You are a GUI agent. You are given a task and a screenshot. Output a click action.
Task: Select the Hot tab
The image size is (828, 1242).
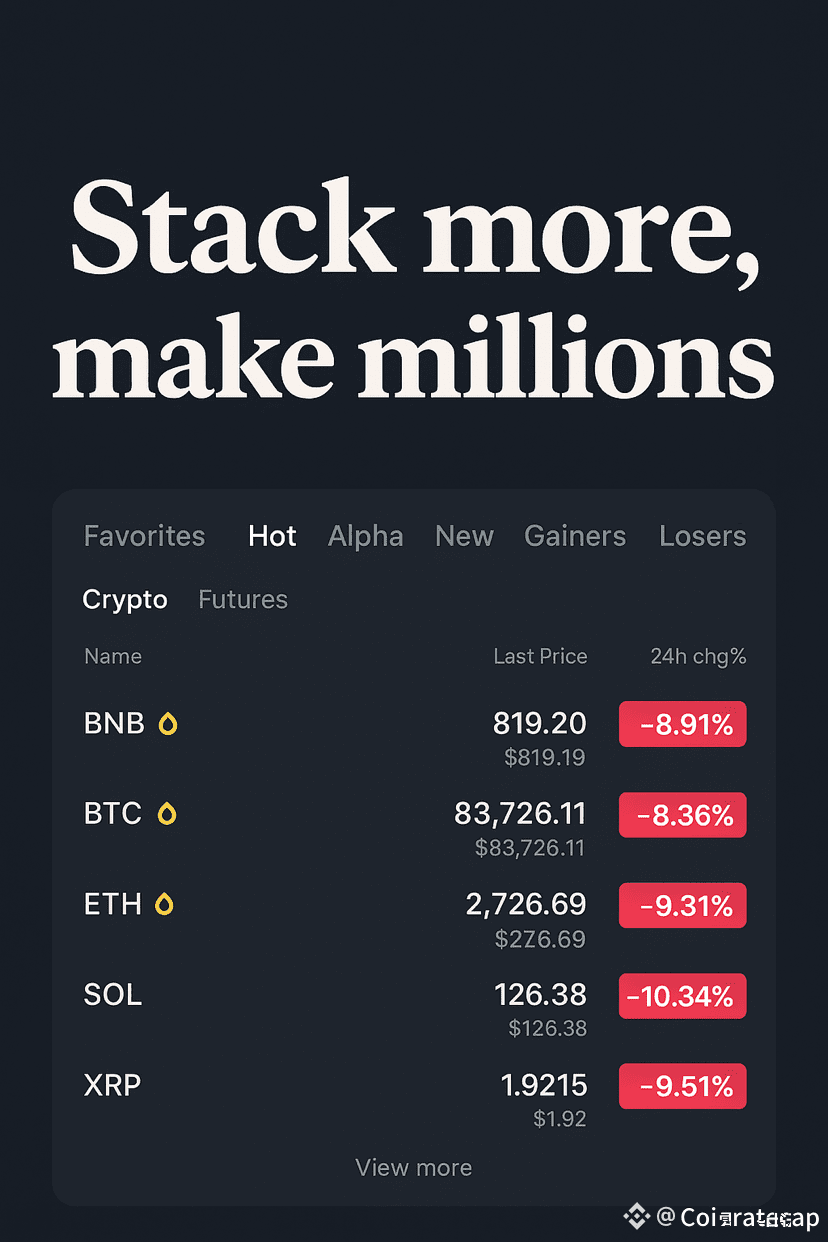pyautogui.click(x=272, y=536)
